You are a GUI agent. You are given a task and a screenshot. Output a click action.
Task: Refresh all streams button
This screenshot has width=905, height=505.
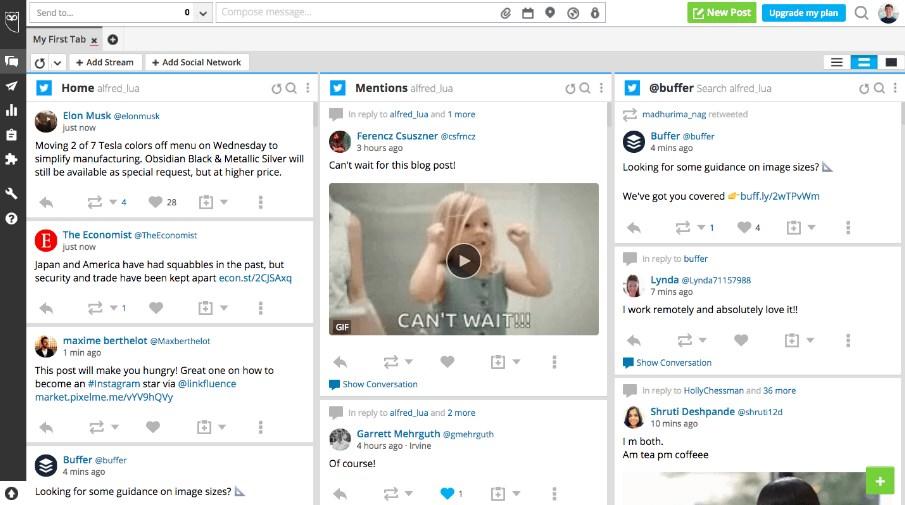point(40,62)
